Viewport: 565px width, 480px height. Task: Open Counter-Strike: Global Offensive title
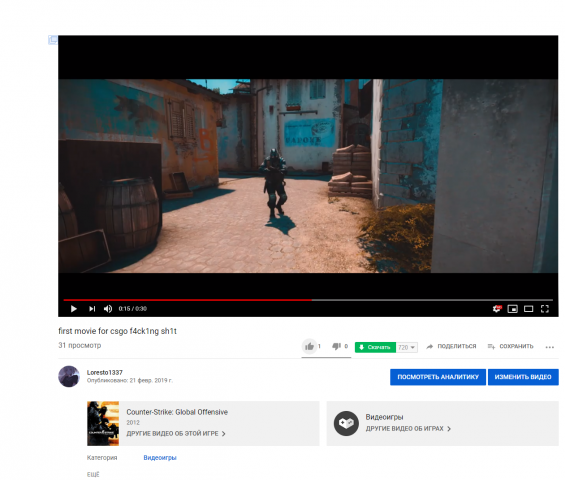(x=177, y=412)
